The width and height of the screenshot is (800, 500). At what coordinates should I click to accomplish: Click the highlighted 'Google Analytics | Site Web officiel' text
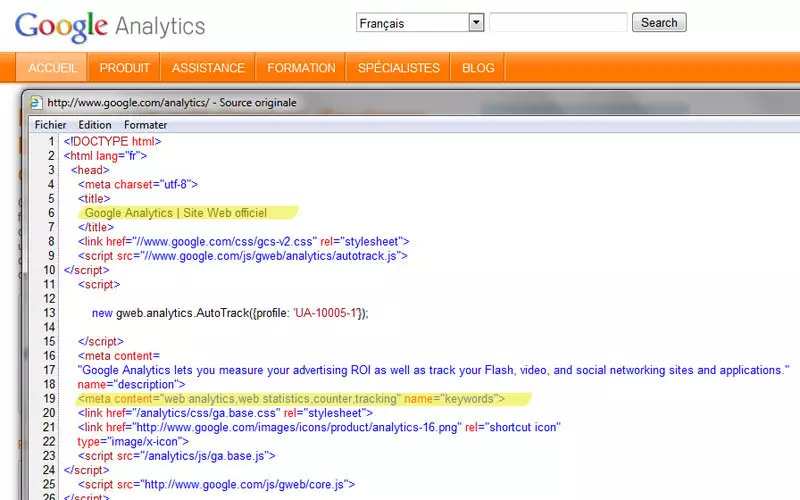pyautogui.click(x=176, y=213)
